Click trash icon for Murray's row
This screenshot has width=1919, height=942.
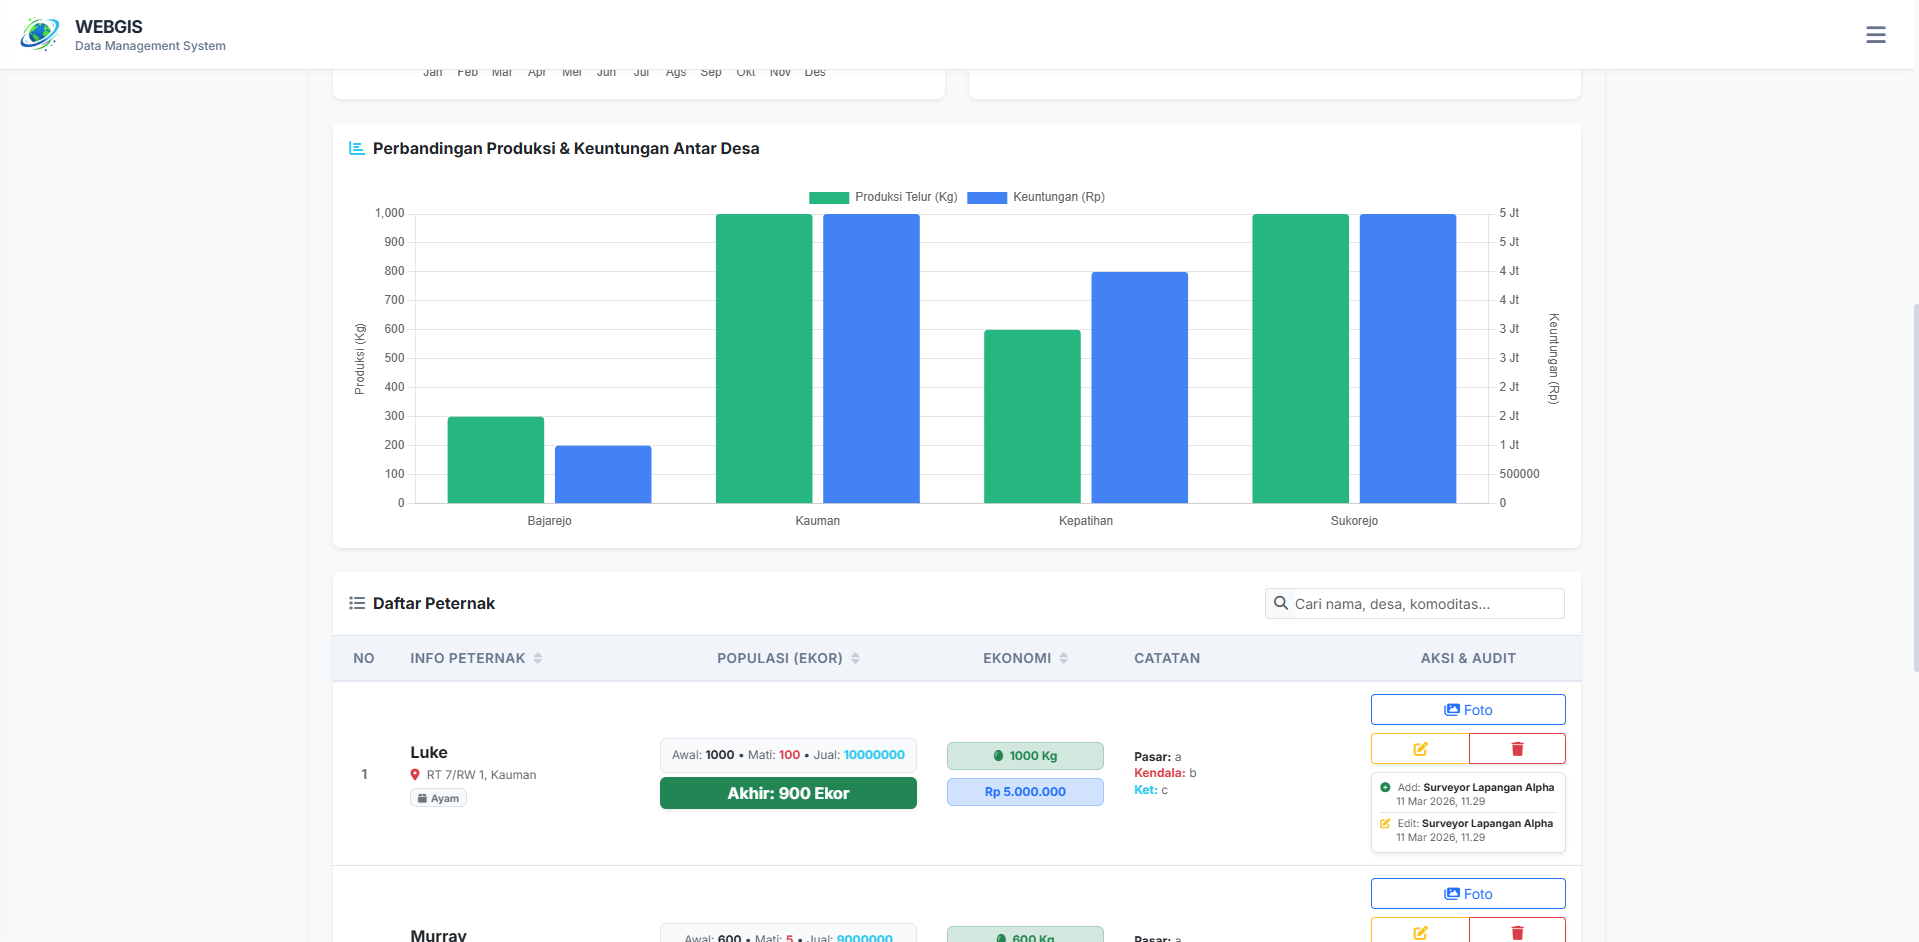tap(1517, 931)
